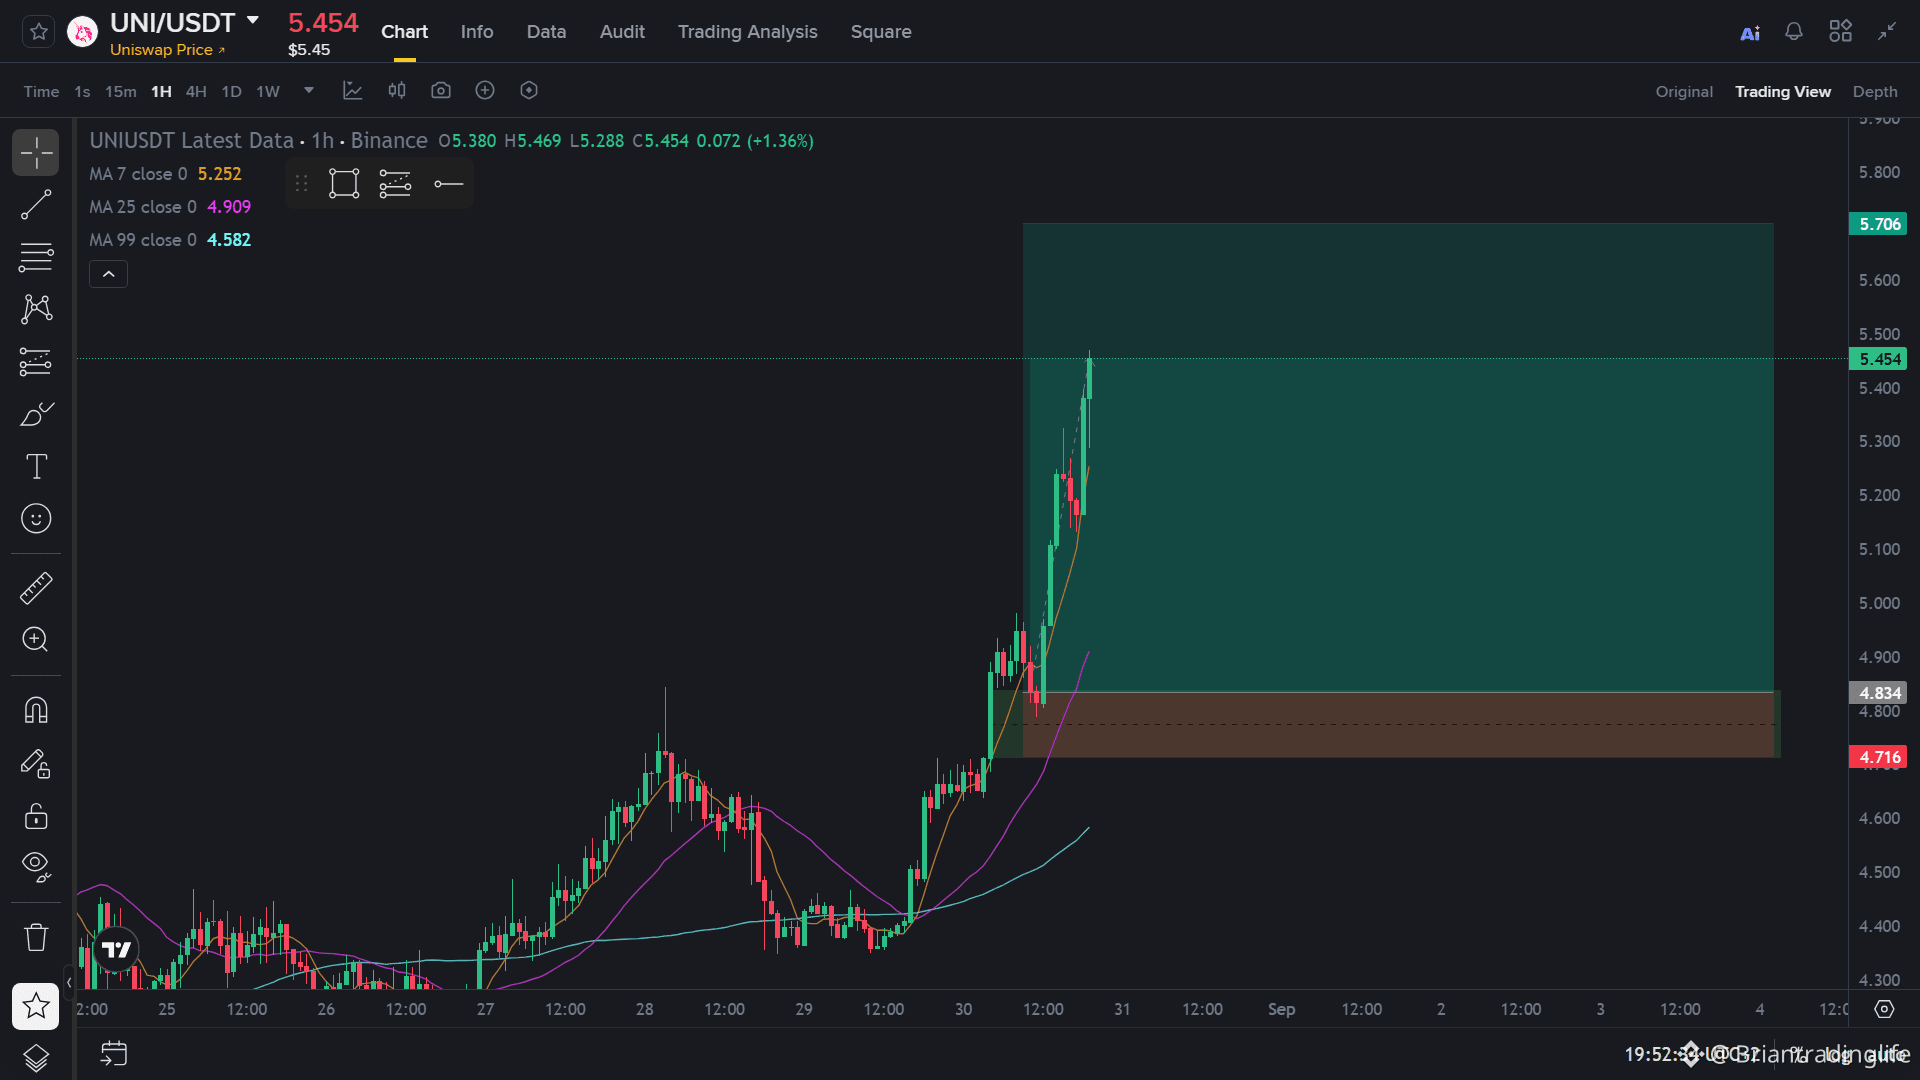
Task: Open the Data tab
Action: pos(546,32)
